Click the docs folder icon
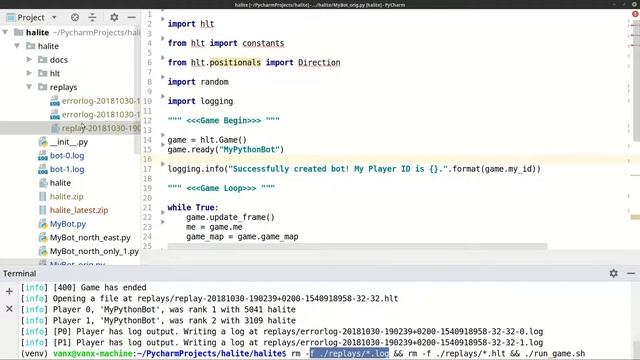The height and width of the screenshot is (360, 640). coord(43,60)
